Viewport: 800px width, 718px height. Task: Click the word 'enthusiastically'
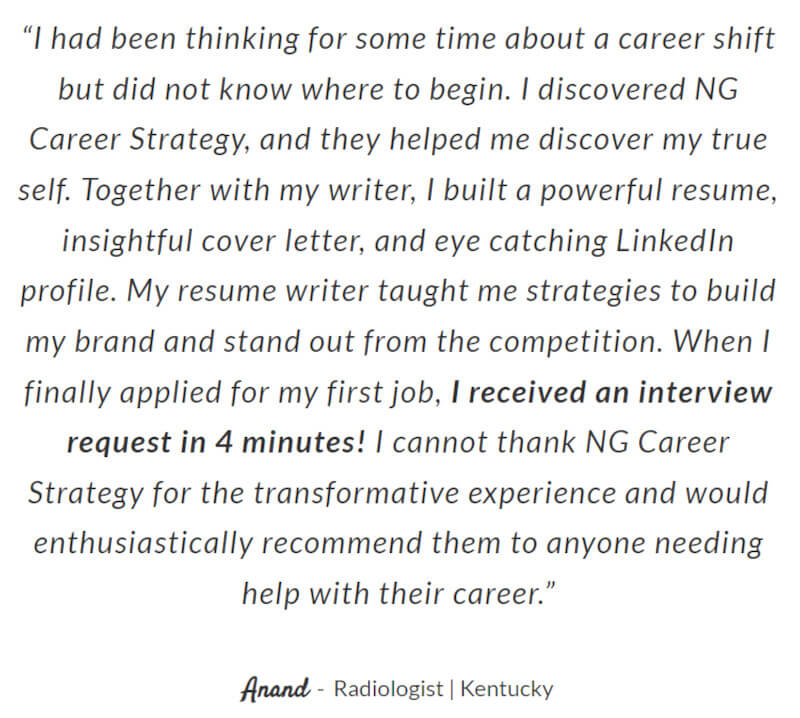pos(143,543)
